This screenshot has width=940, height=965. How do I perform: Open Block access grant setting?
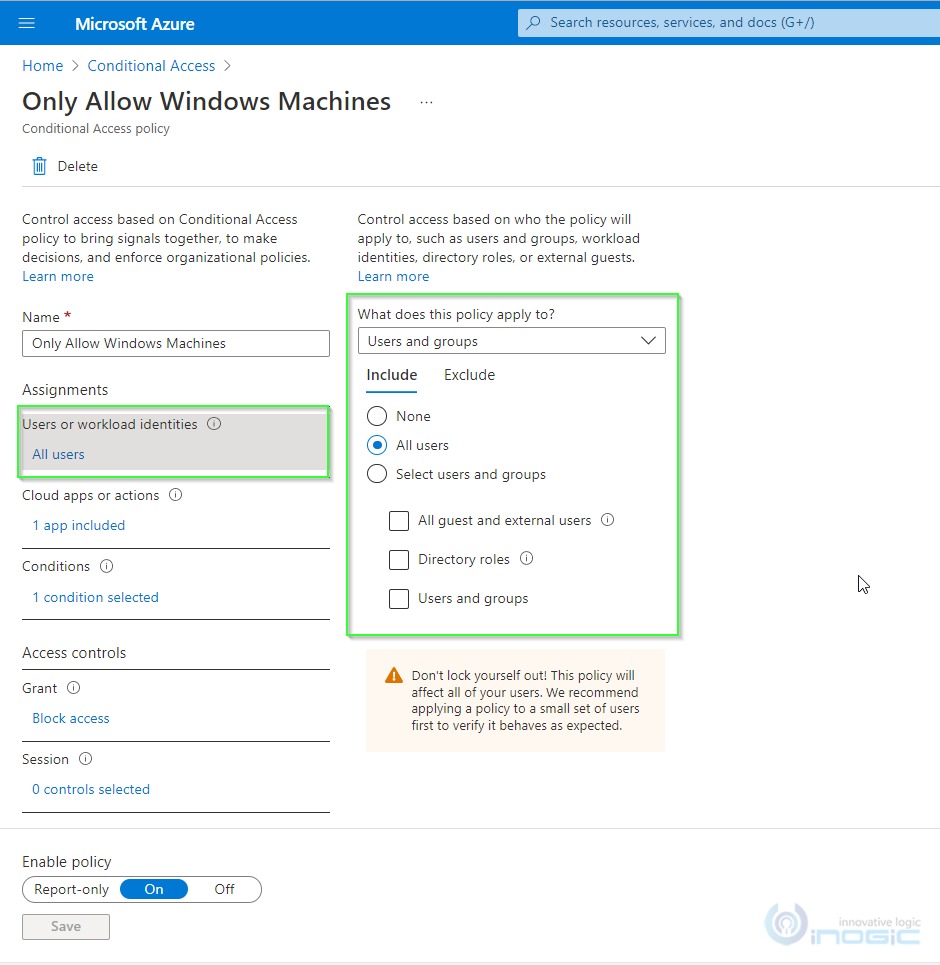pos(71,718)
